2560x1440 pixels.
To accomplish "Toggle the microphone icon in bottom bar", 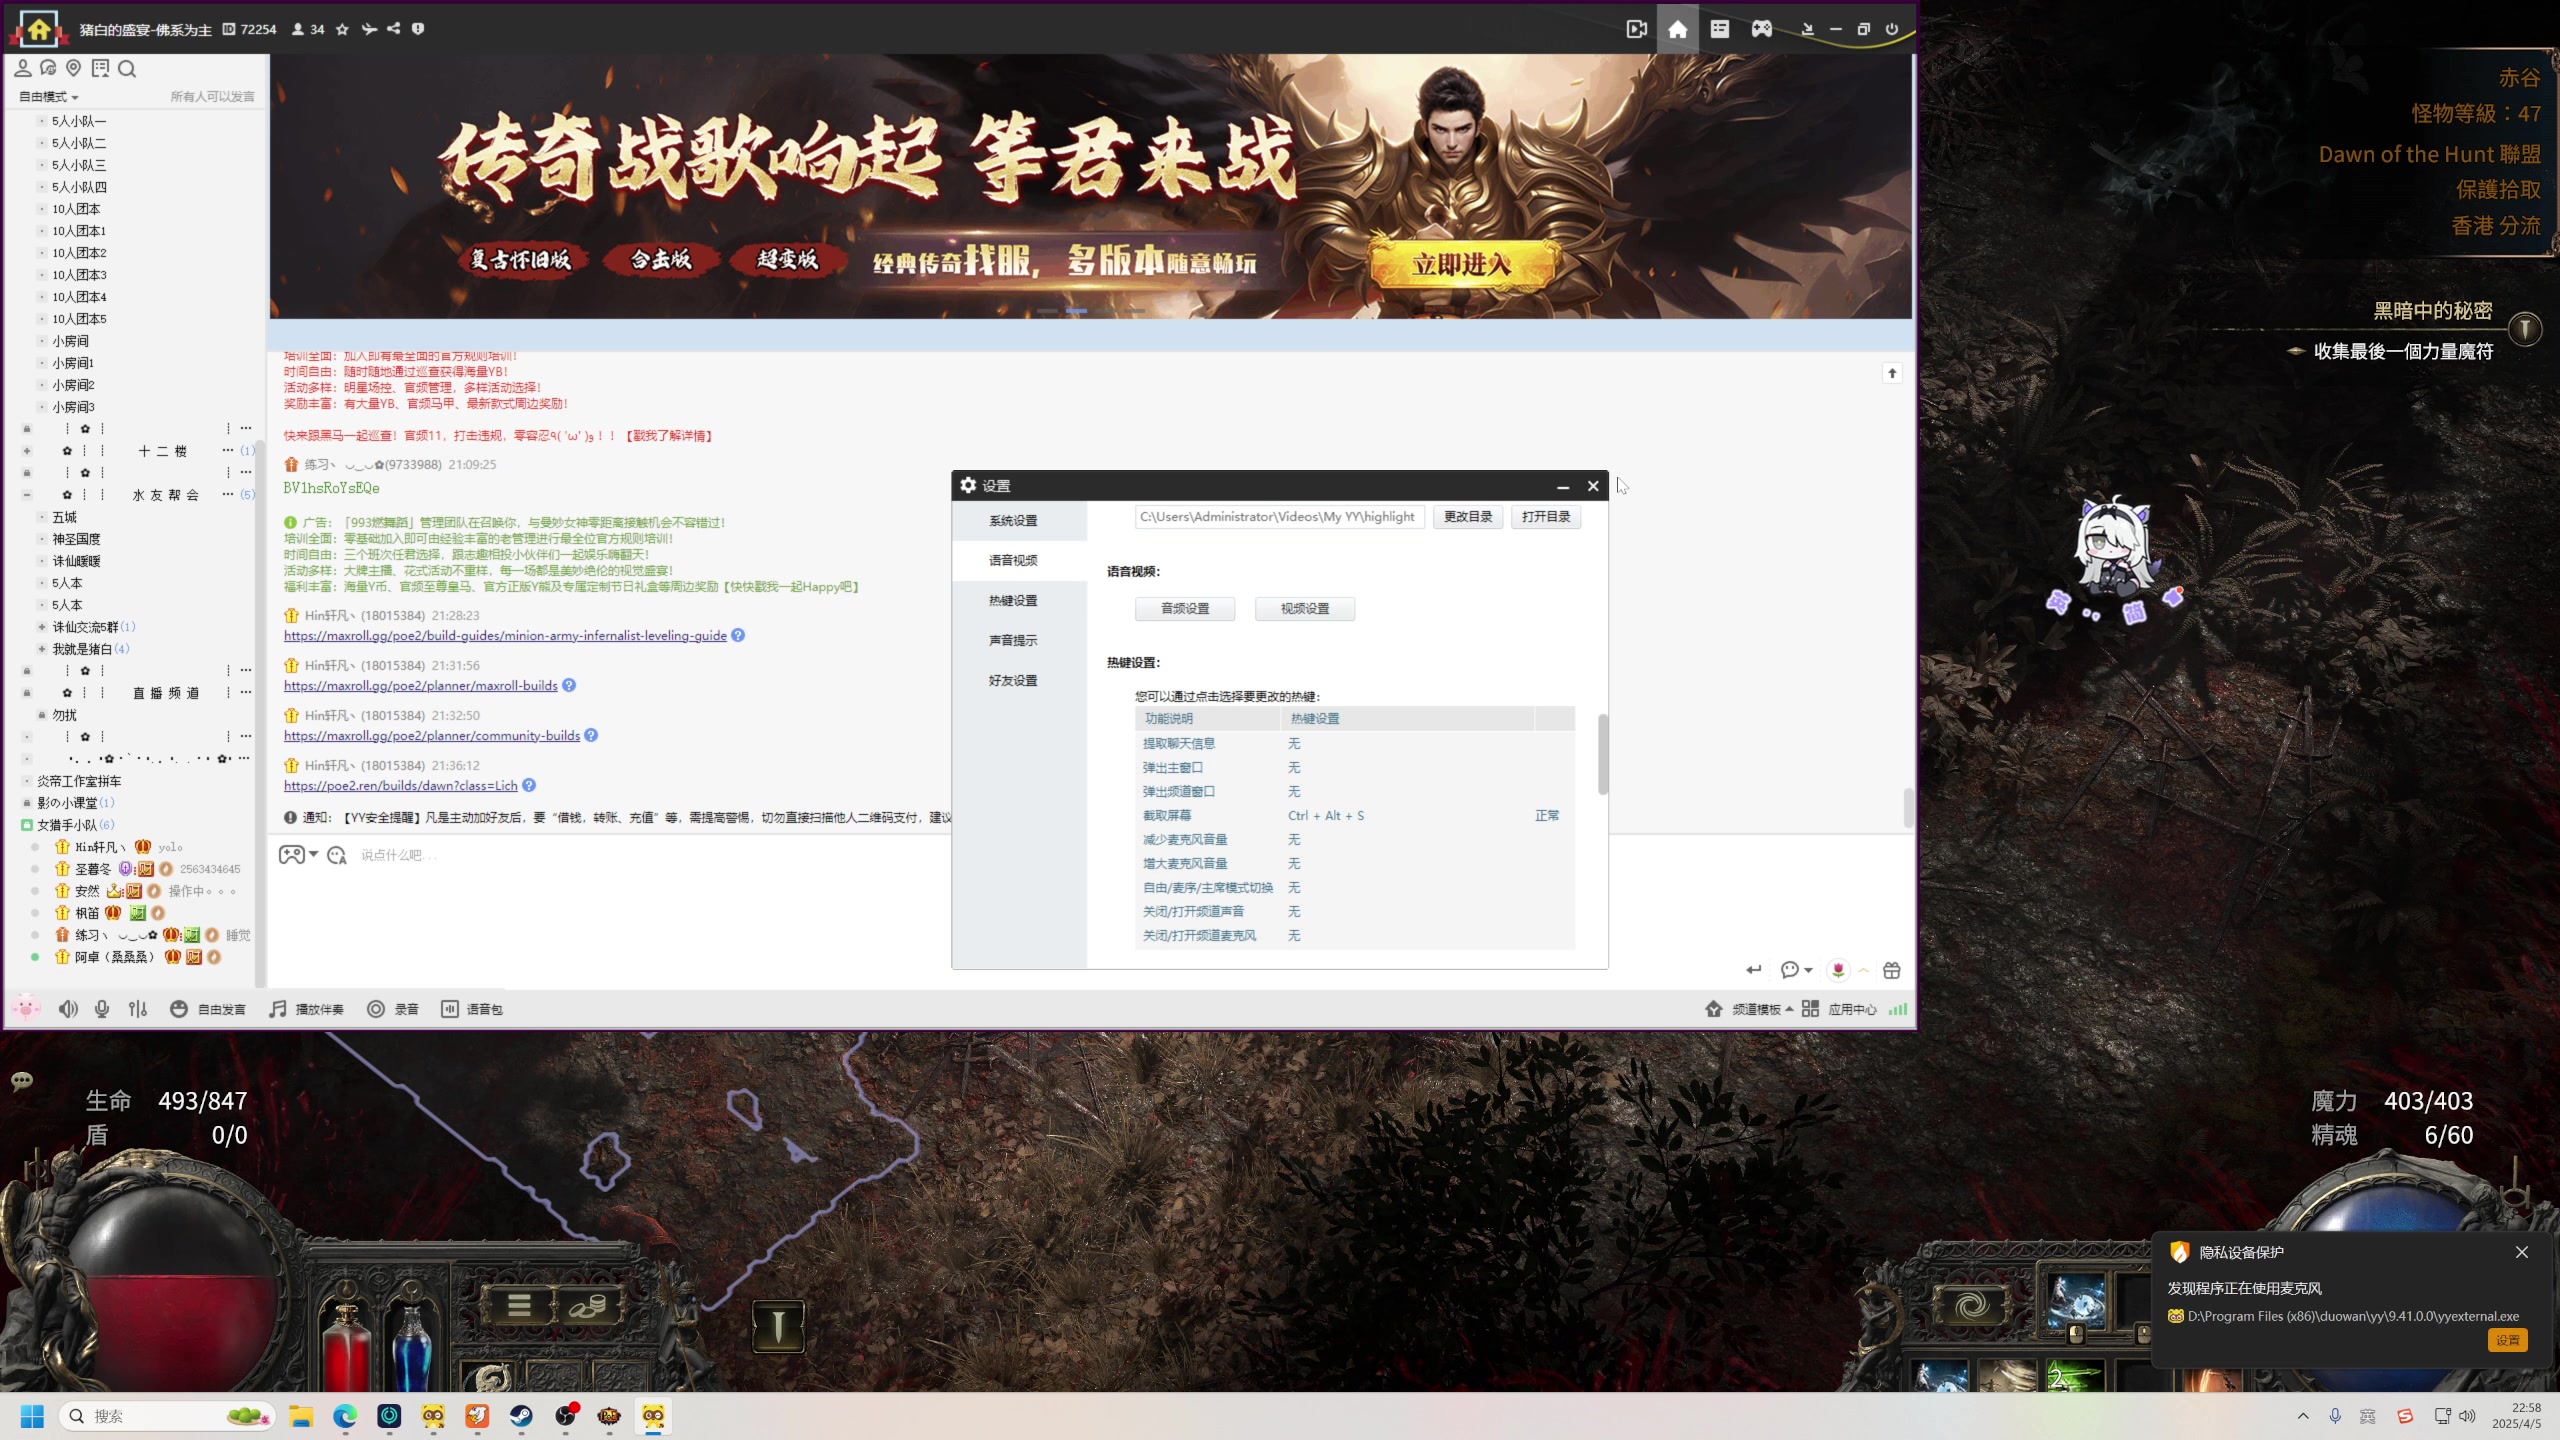I will (102, 1009).
